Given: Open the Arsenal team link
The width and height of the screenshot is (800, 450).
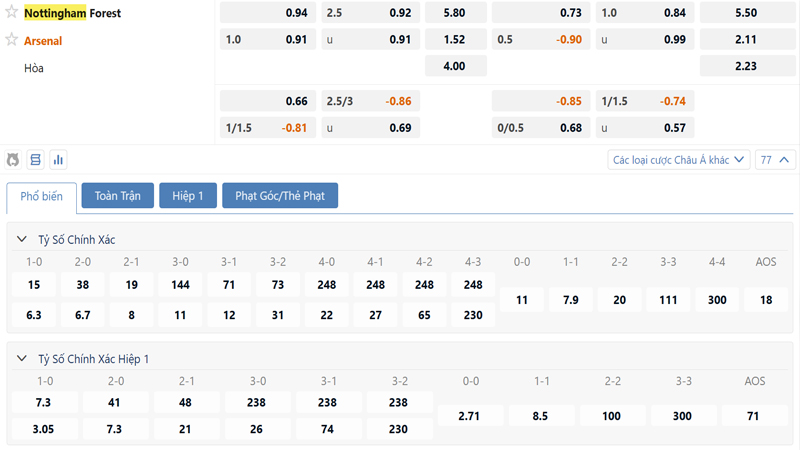Looking at the screenshot, I should point(43,41).
